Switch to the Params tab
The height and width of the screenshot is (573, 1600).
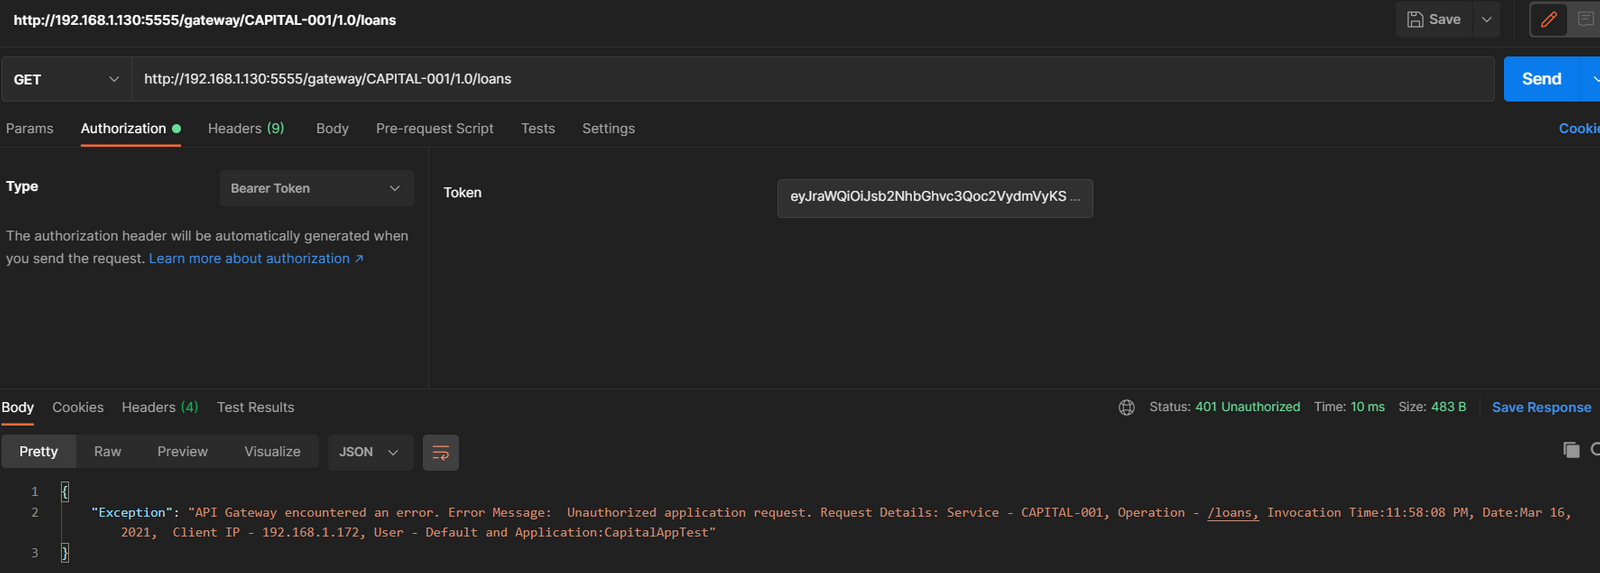(30, 128)
